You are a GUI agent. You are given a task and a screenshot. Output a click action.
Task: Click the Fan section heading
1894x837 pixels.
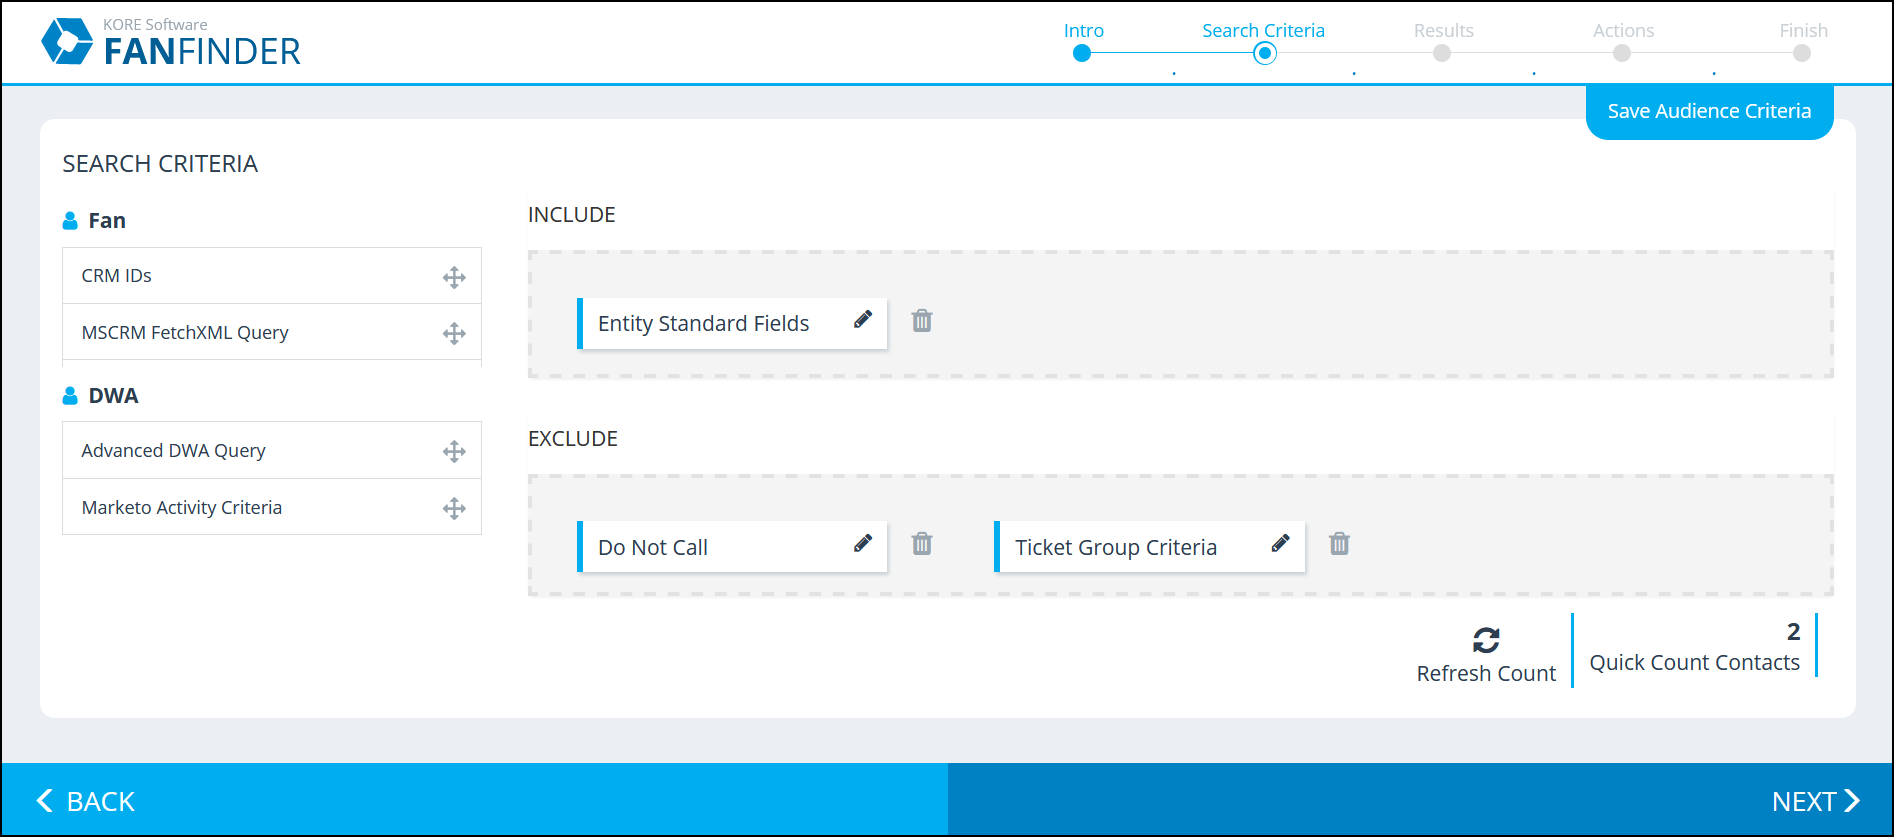[107, 221]
